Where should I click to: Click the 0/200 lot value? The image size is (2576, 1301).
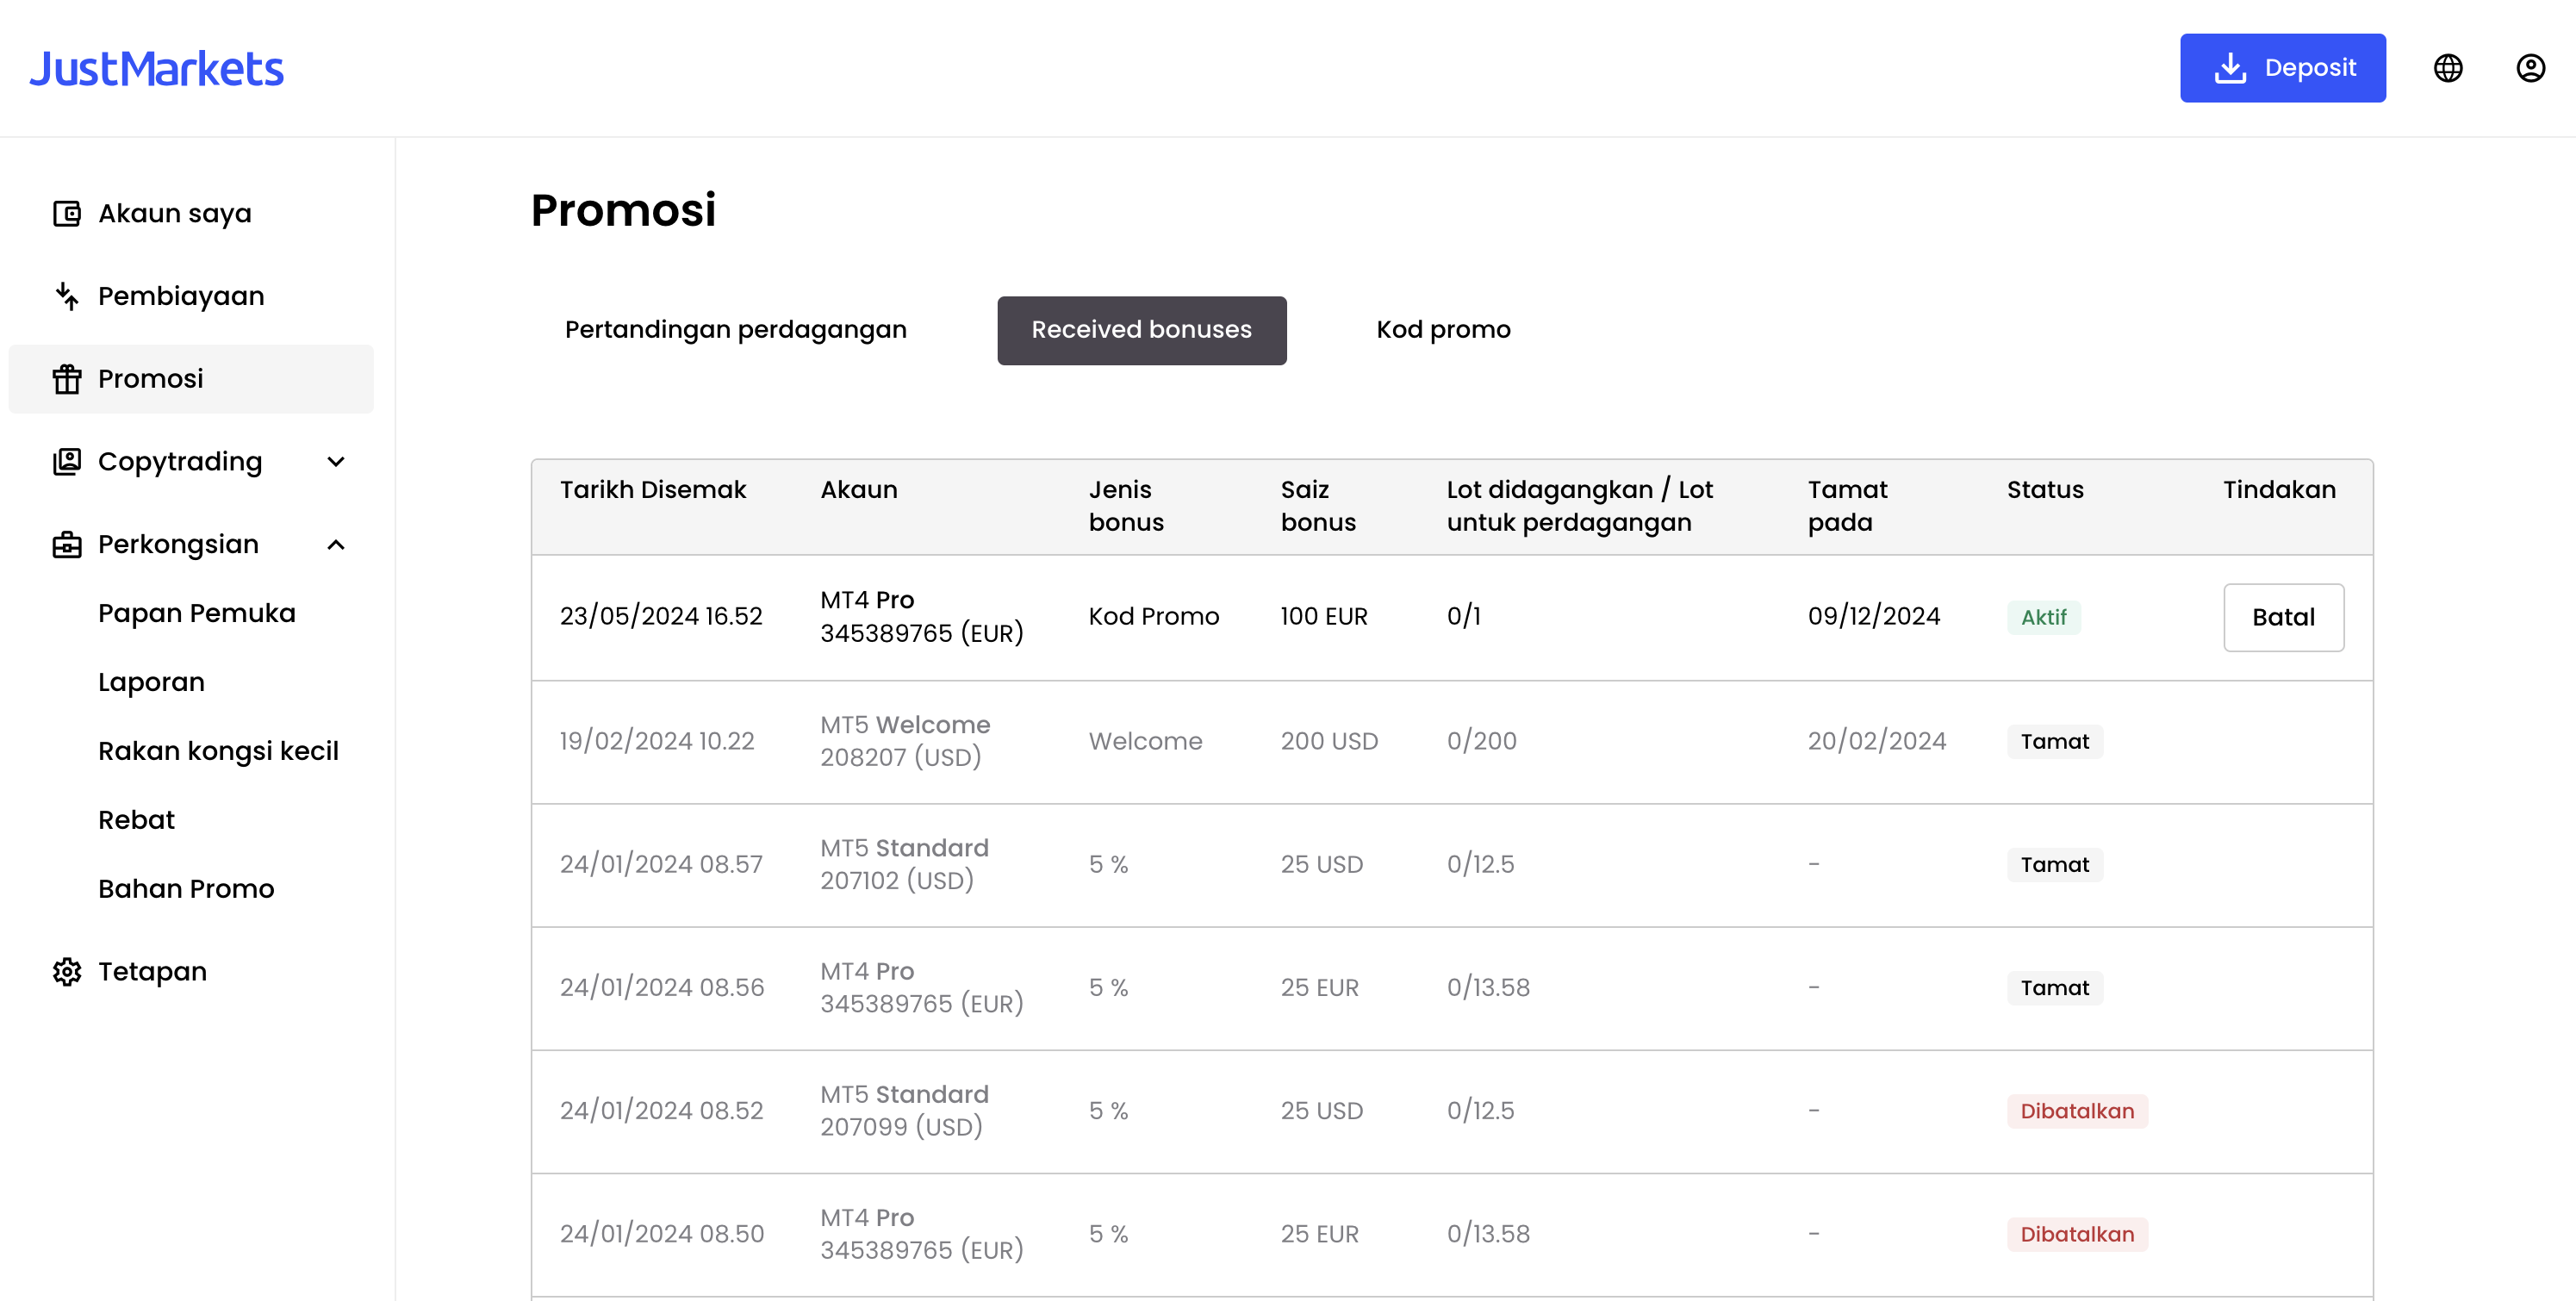coord(1482,742)
